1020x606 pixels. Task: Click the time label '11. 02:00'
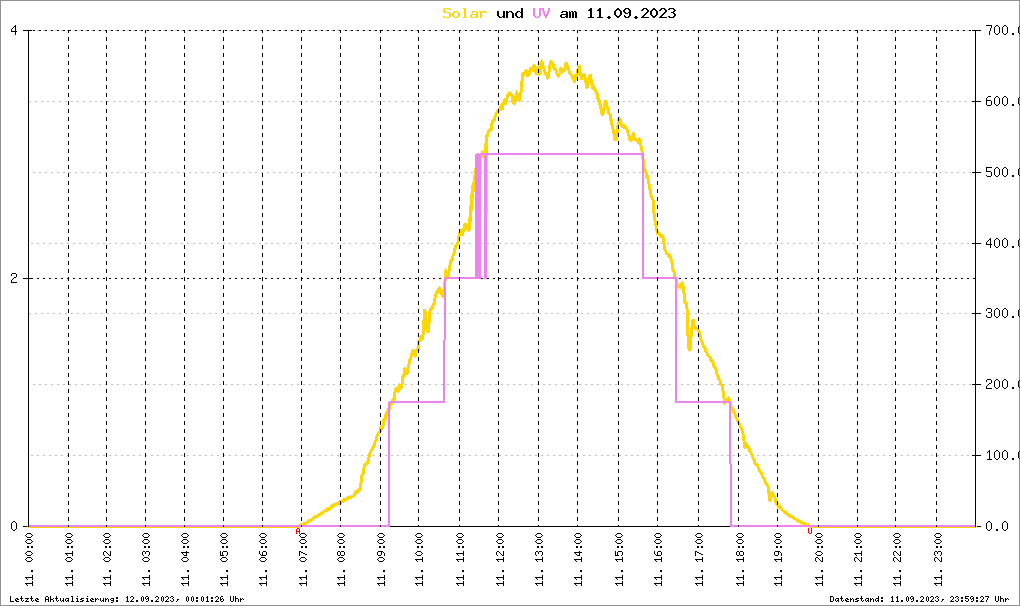click(107, 559)
